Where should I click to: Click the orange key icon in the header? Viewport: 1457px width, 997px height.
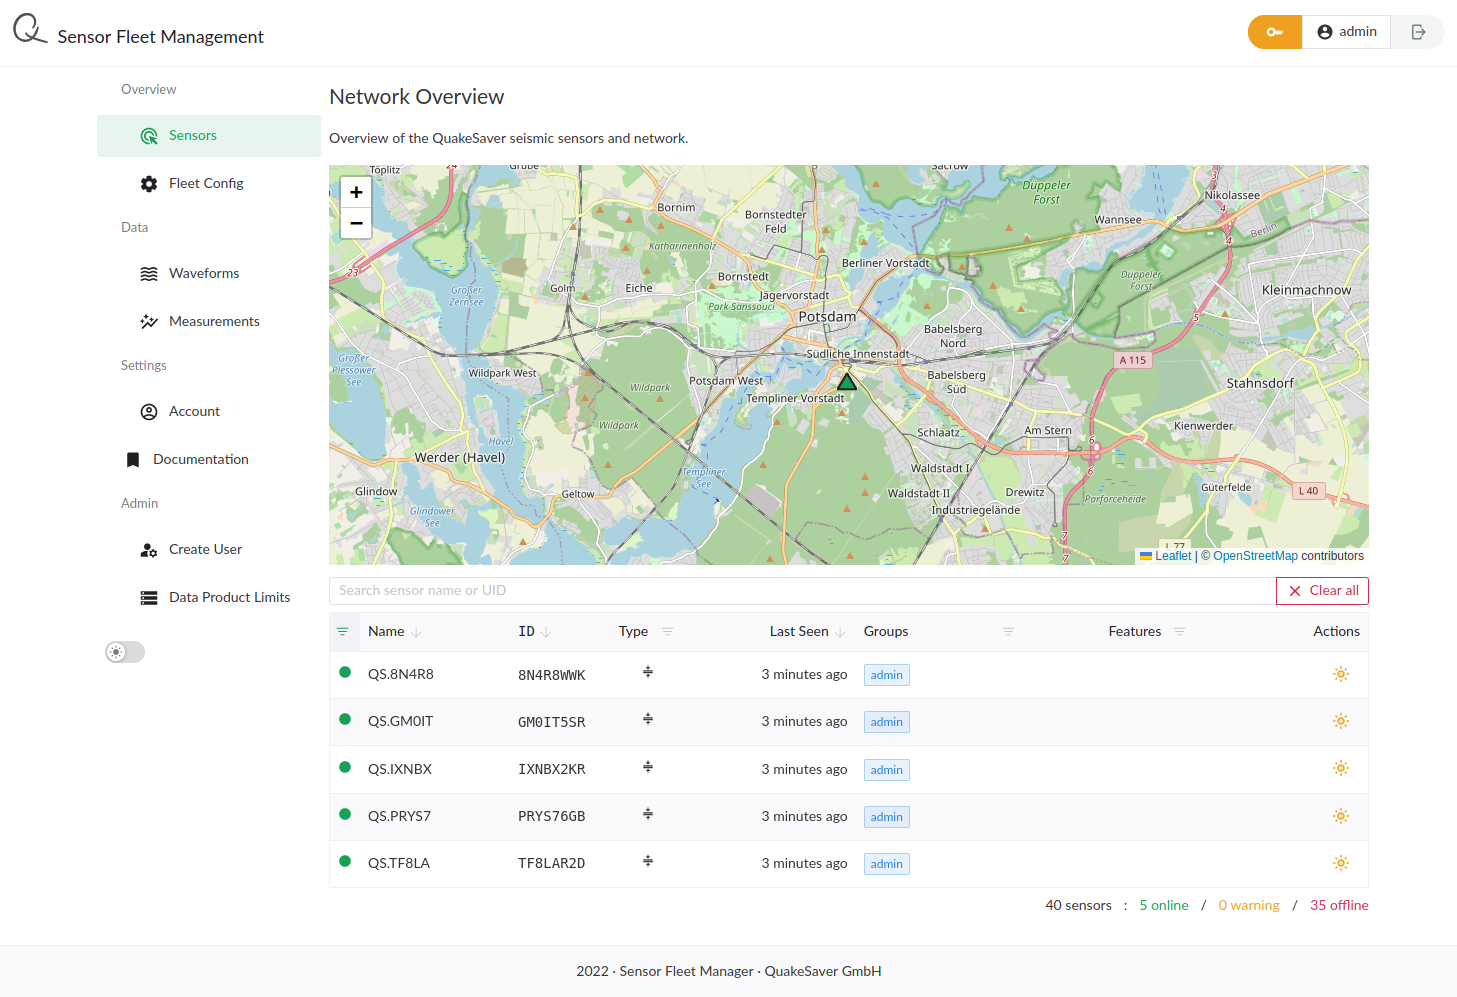pyautogui.click(x=1274, y=31)
